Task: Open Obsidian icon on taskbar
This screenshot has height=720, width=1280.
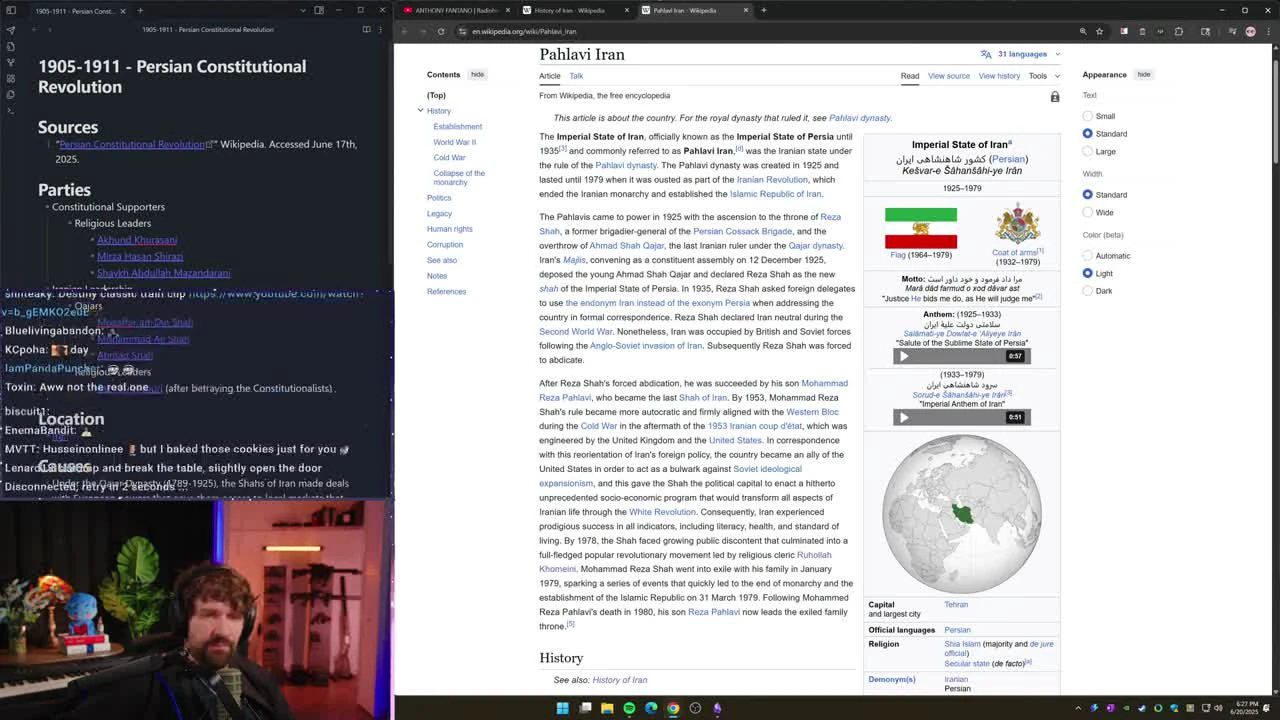Action: click(x=717, y=708)
